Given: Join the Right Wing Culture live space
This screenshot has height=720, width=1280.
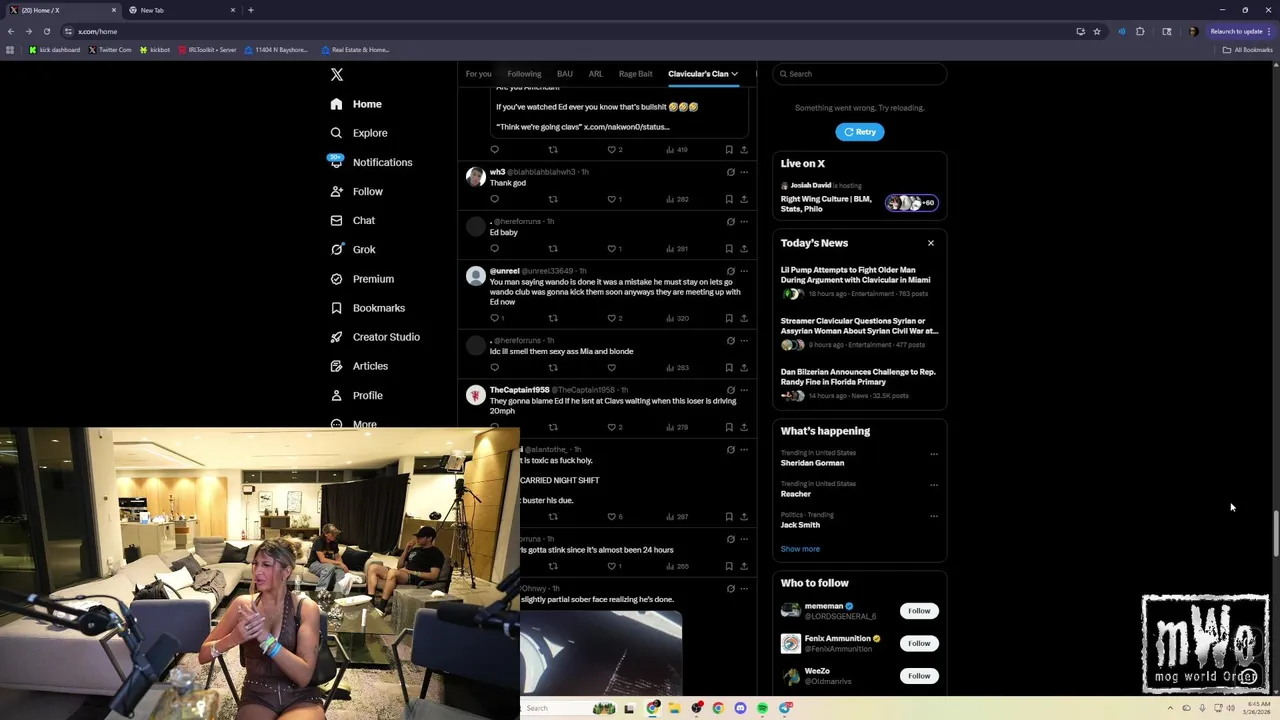Looking at the screenshot, I should [x=860, y=197].
